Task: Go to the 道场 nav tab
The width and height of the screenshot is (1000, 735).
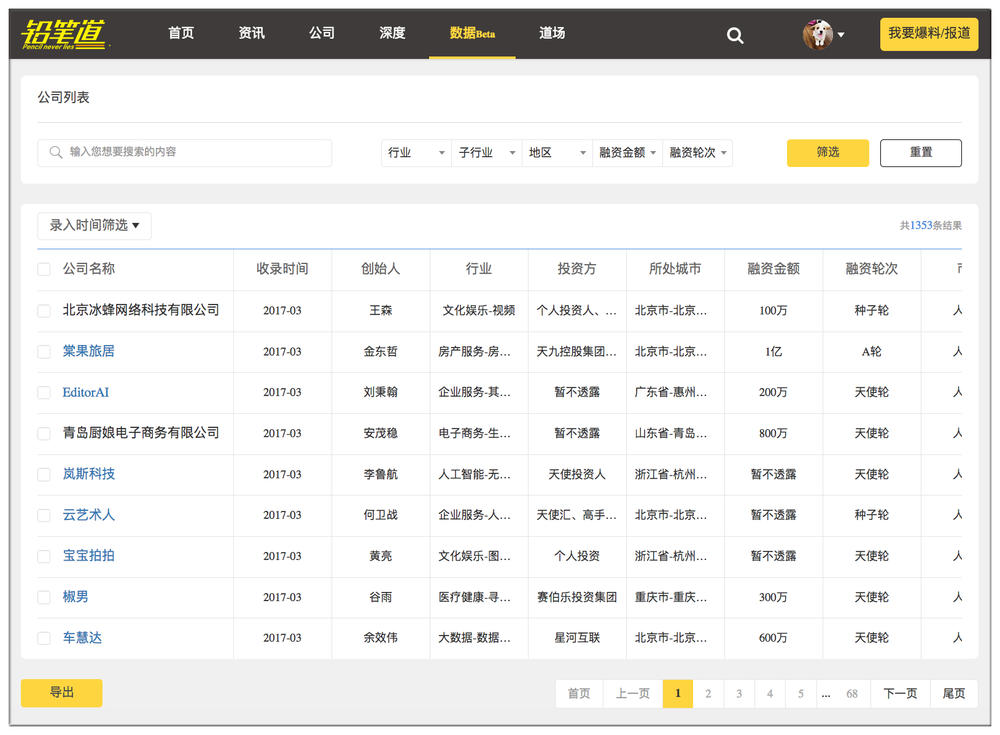Action: point(552,33)
